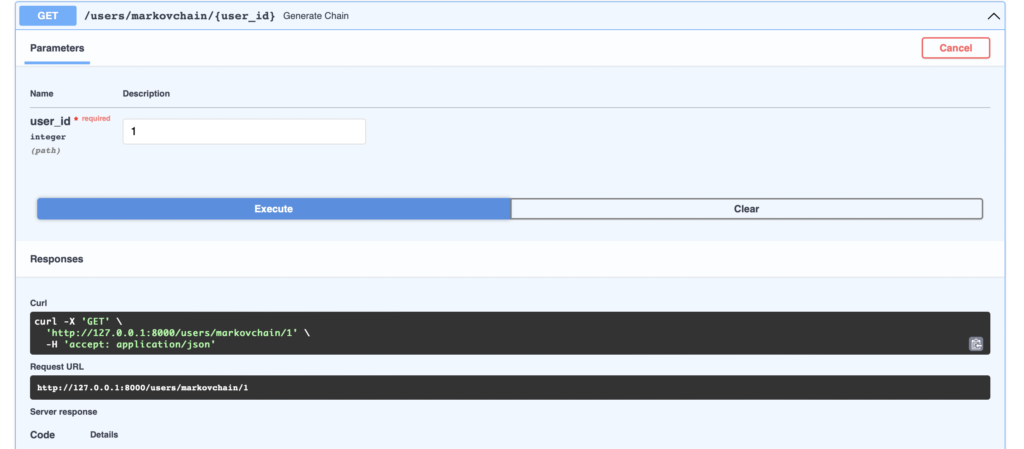1024x449 pixels.
Task: Focus the user_id input field
Action: click(244, 131)
